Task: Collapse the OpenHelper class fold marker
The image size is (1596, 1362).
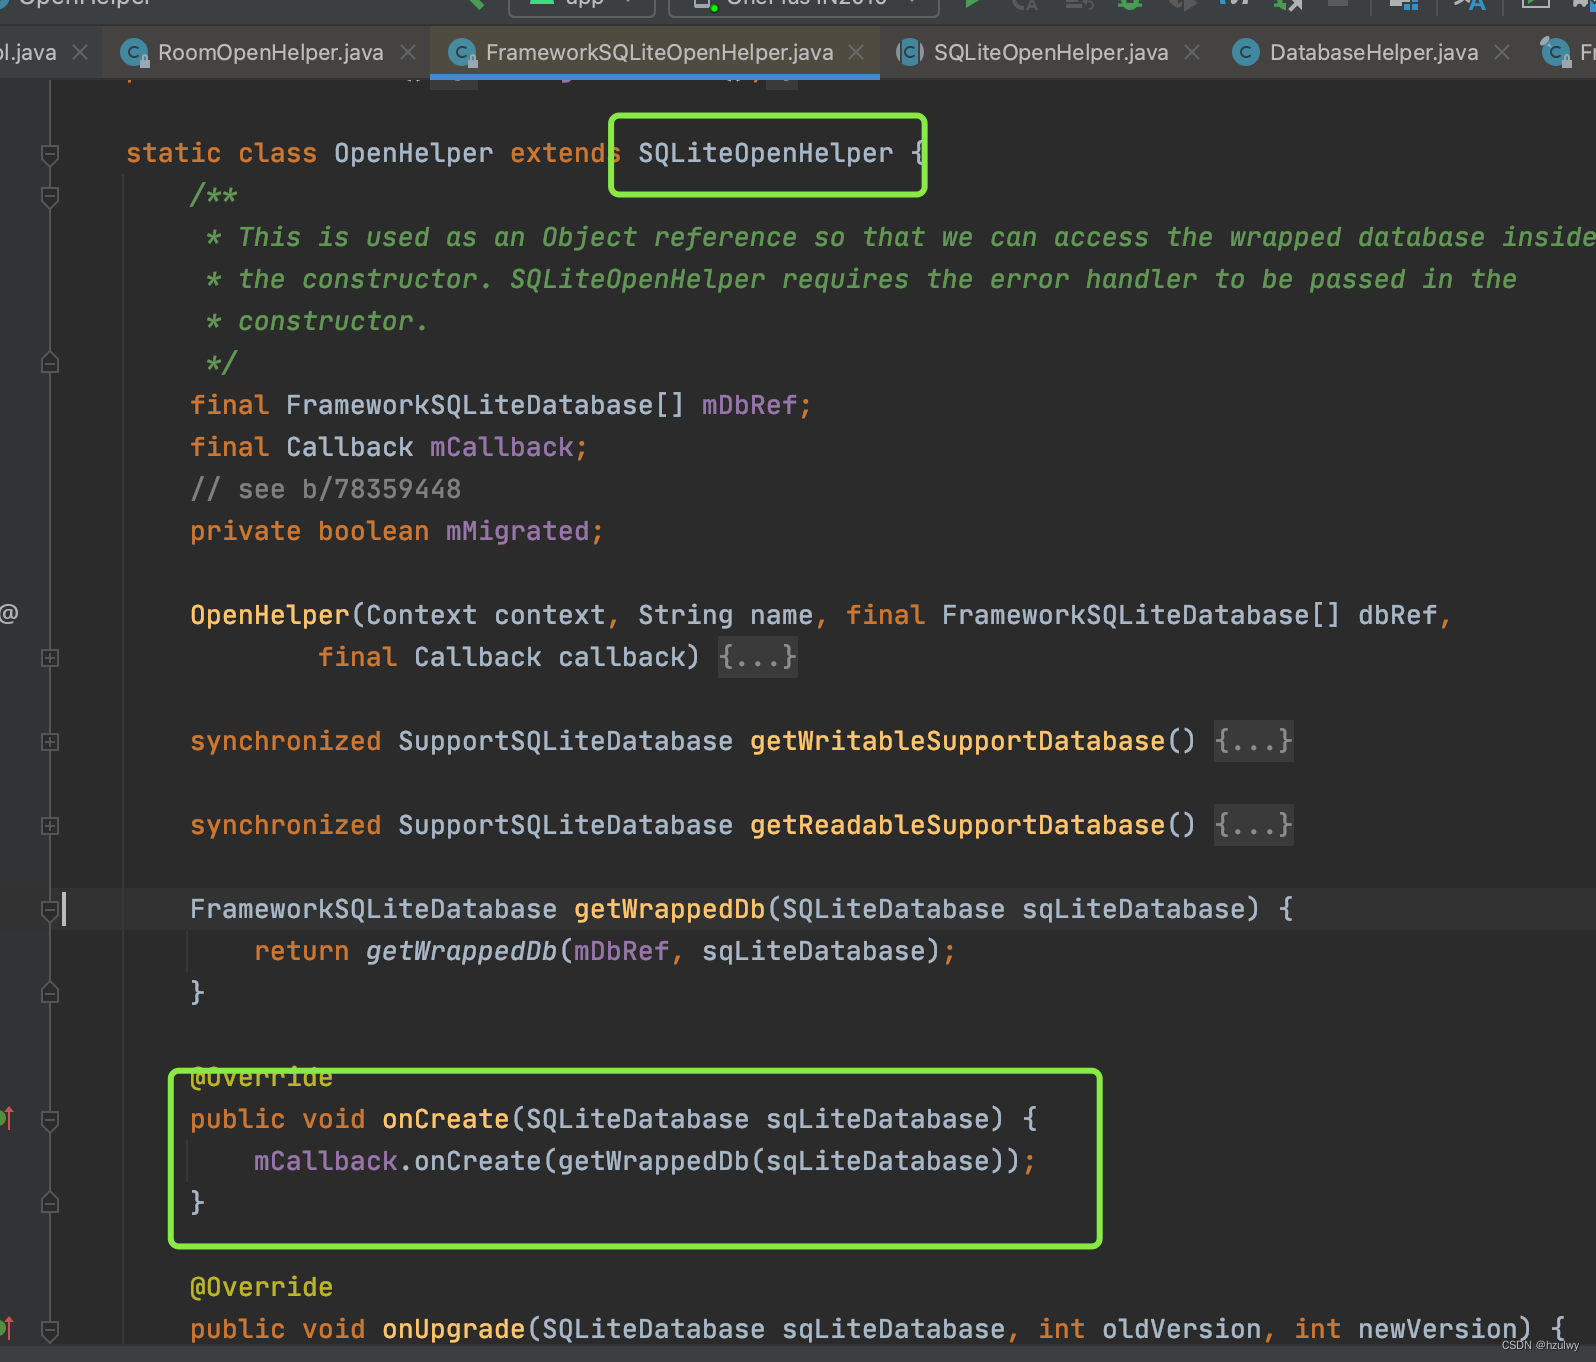Action: click(x=50, y=154)
